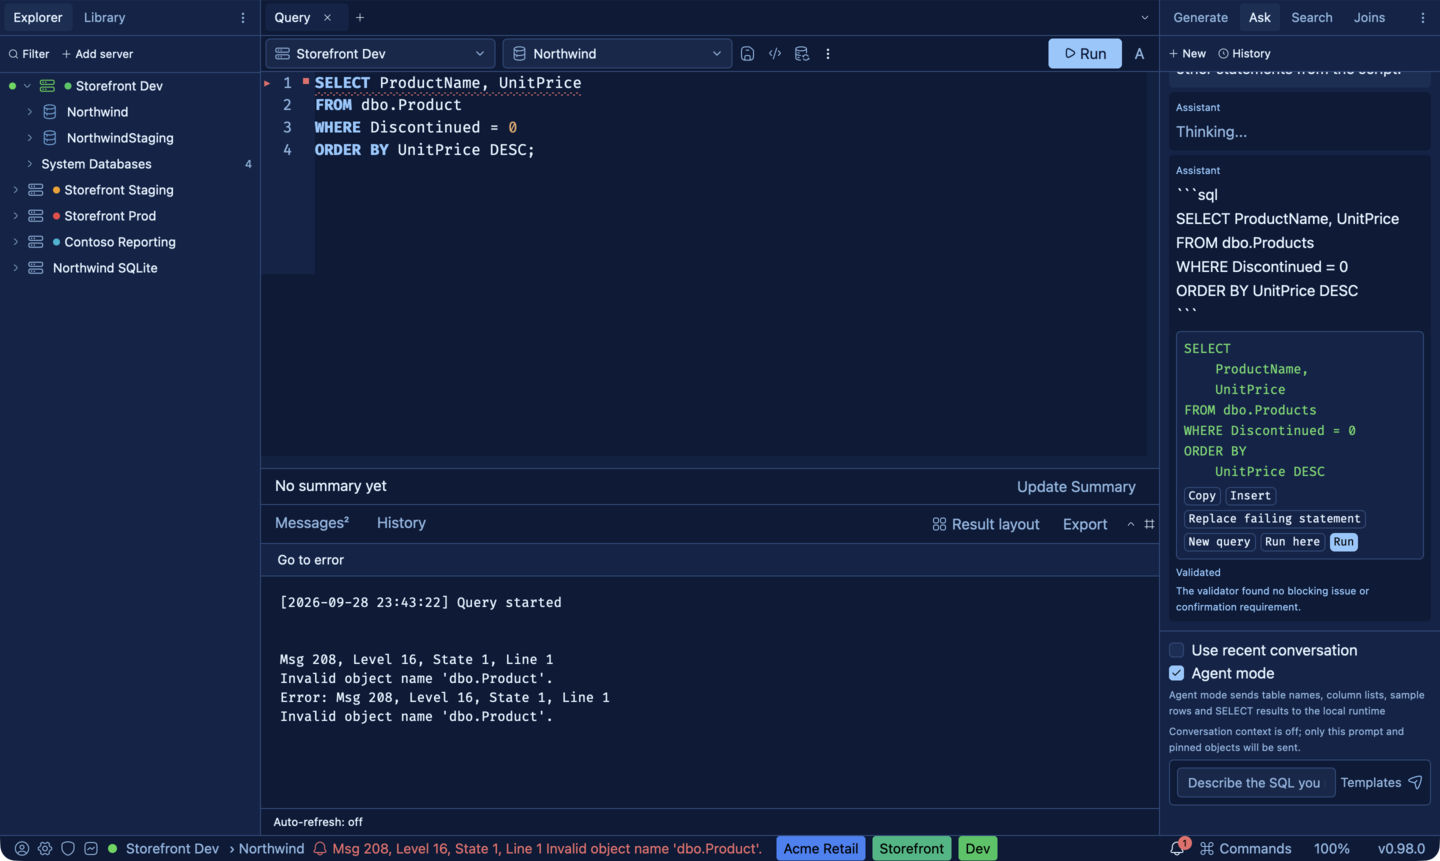Click the code format icon in query toolbar

coord(775,54)
